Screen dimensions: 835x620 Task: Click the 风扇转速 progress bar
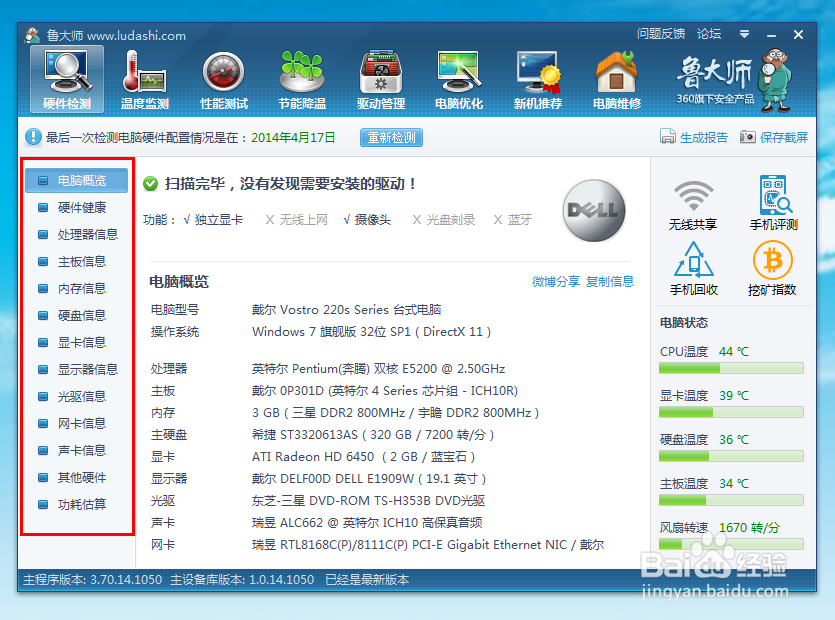[x=731, y=544]
